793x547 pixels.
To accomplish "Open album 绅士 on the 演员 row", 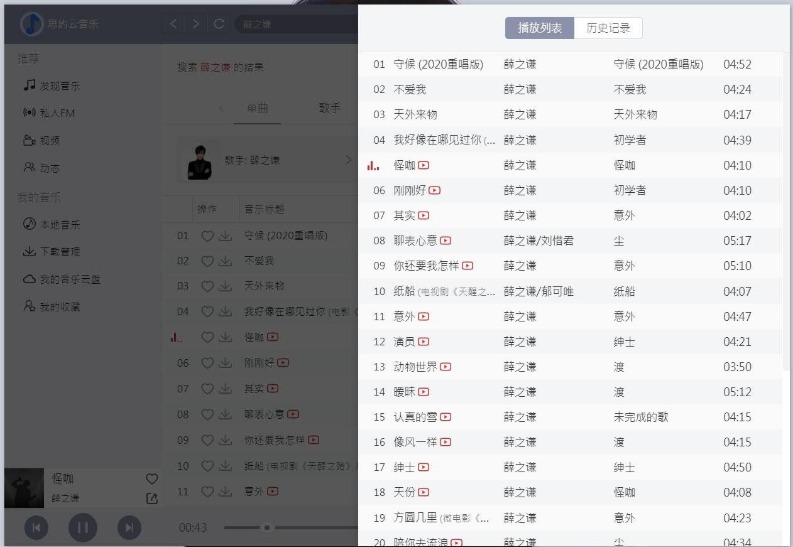I will 624,342.
